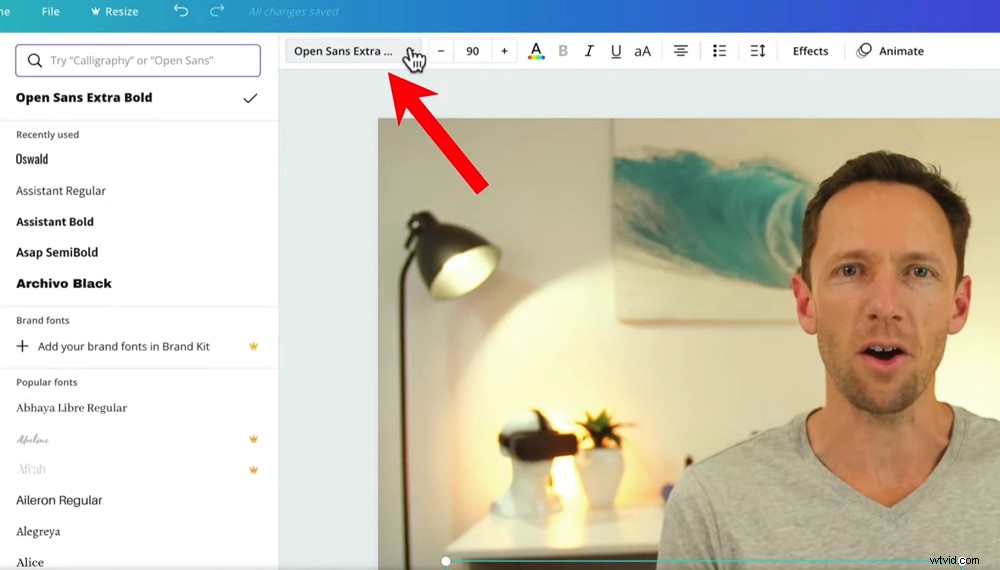Click the crown icon beside Brand Kit
The width and height of the screenshot is (1000, 570).
[x=253, y=346]
